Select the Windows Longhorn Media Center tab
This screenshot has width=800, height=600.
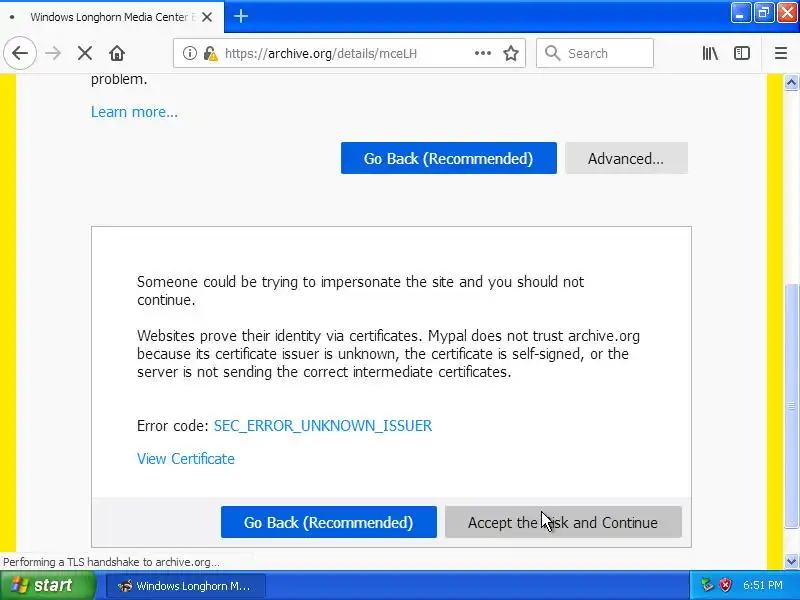tap(112, 17)
